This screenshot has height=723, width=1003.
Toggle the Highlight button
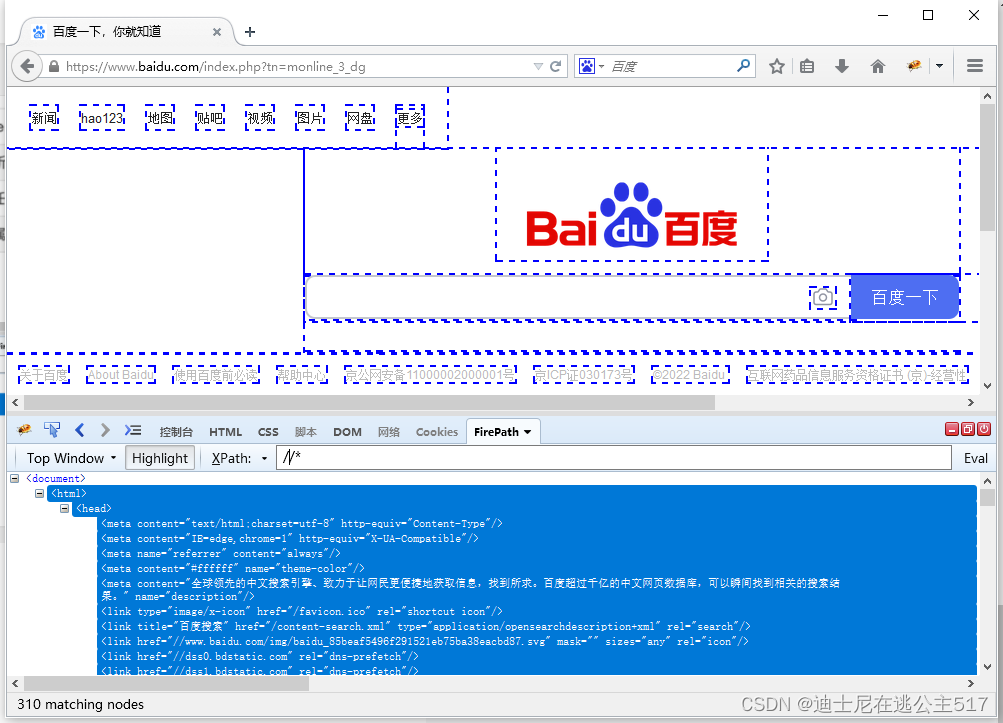click(160, 458)
